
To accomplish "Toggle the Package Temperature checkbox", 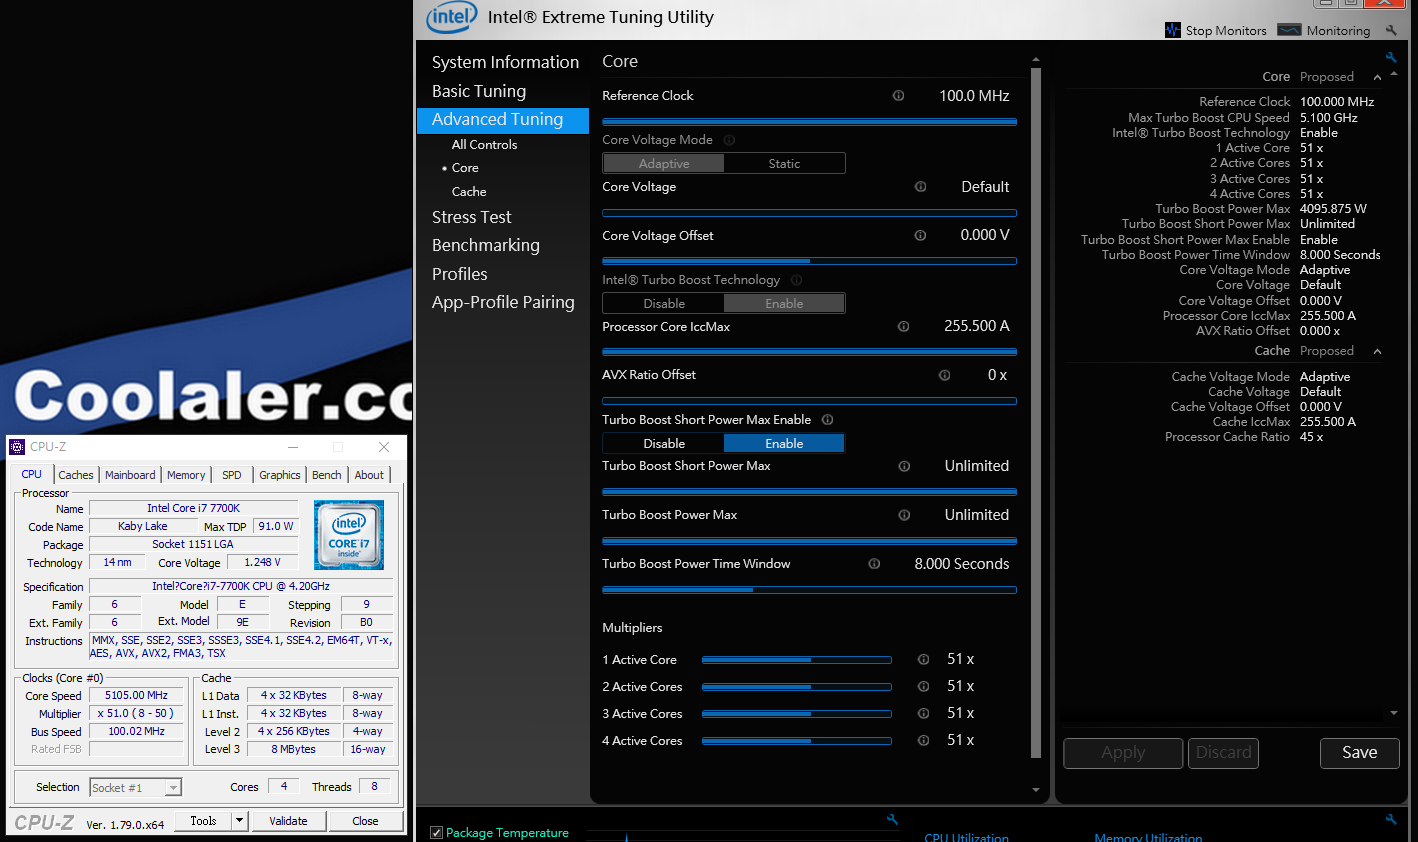I will [436, 833].
